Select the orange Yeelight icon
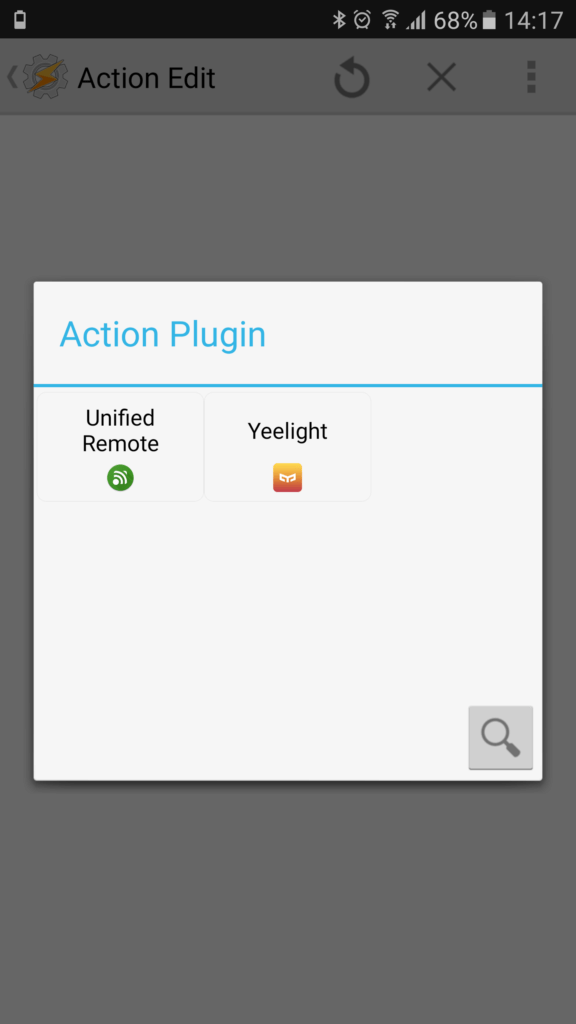The width and height of the screenshot is (576, 1024). tap(287, 477)
